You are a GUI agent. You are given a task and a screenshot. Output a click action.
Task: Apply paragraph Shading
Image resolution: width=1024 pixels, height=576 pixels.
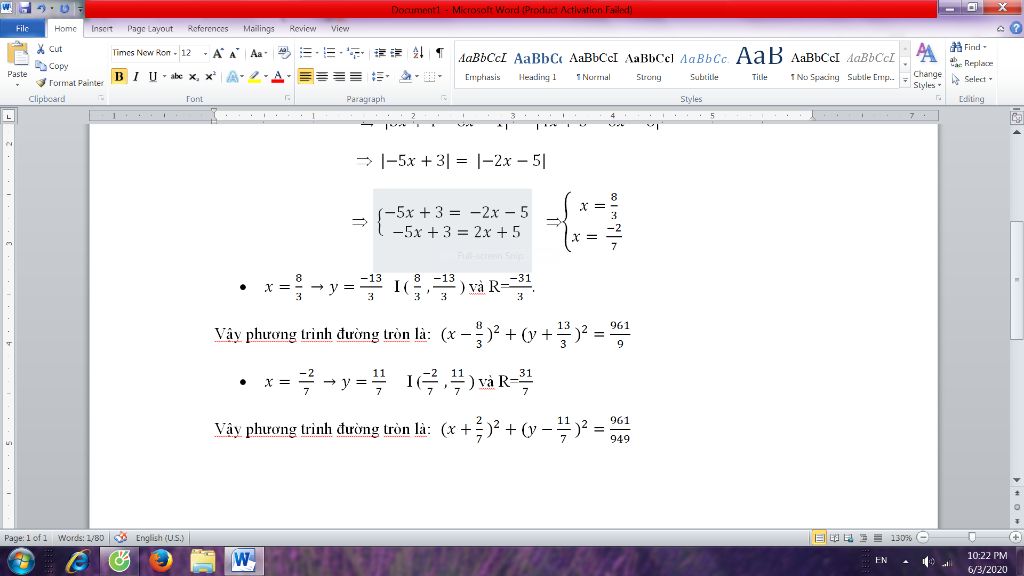click(406, 76)
